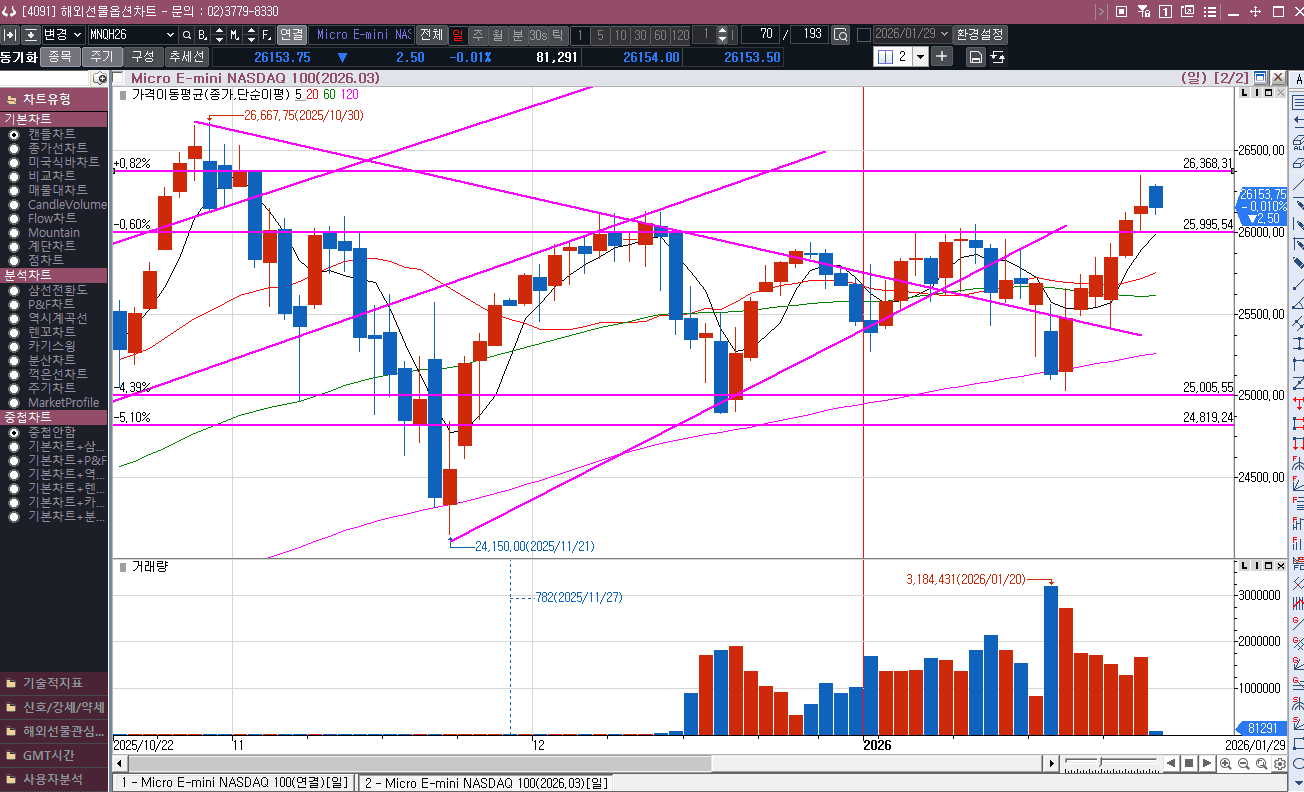Select the 종가선차트 radio button
The image size is (1304, 792).
(14, 148)
